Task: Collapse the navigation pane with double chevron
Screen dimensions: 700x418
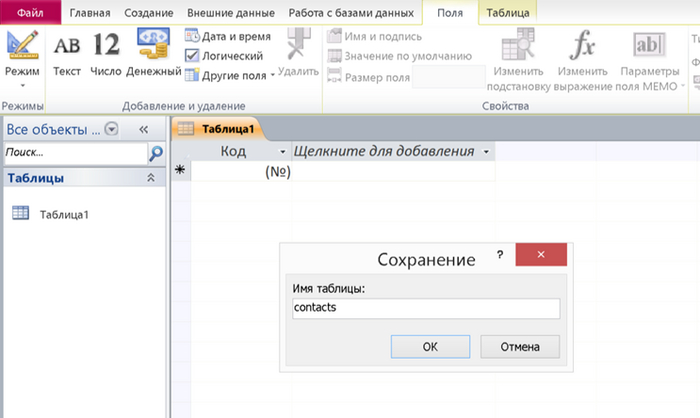Action: click(143, 129)
